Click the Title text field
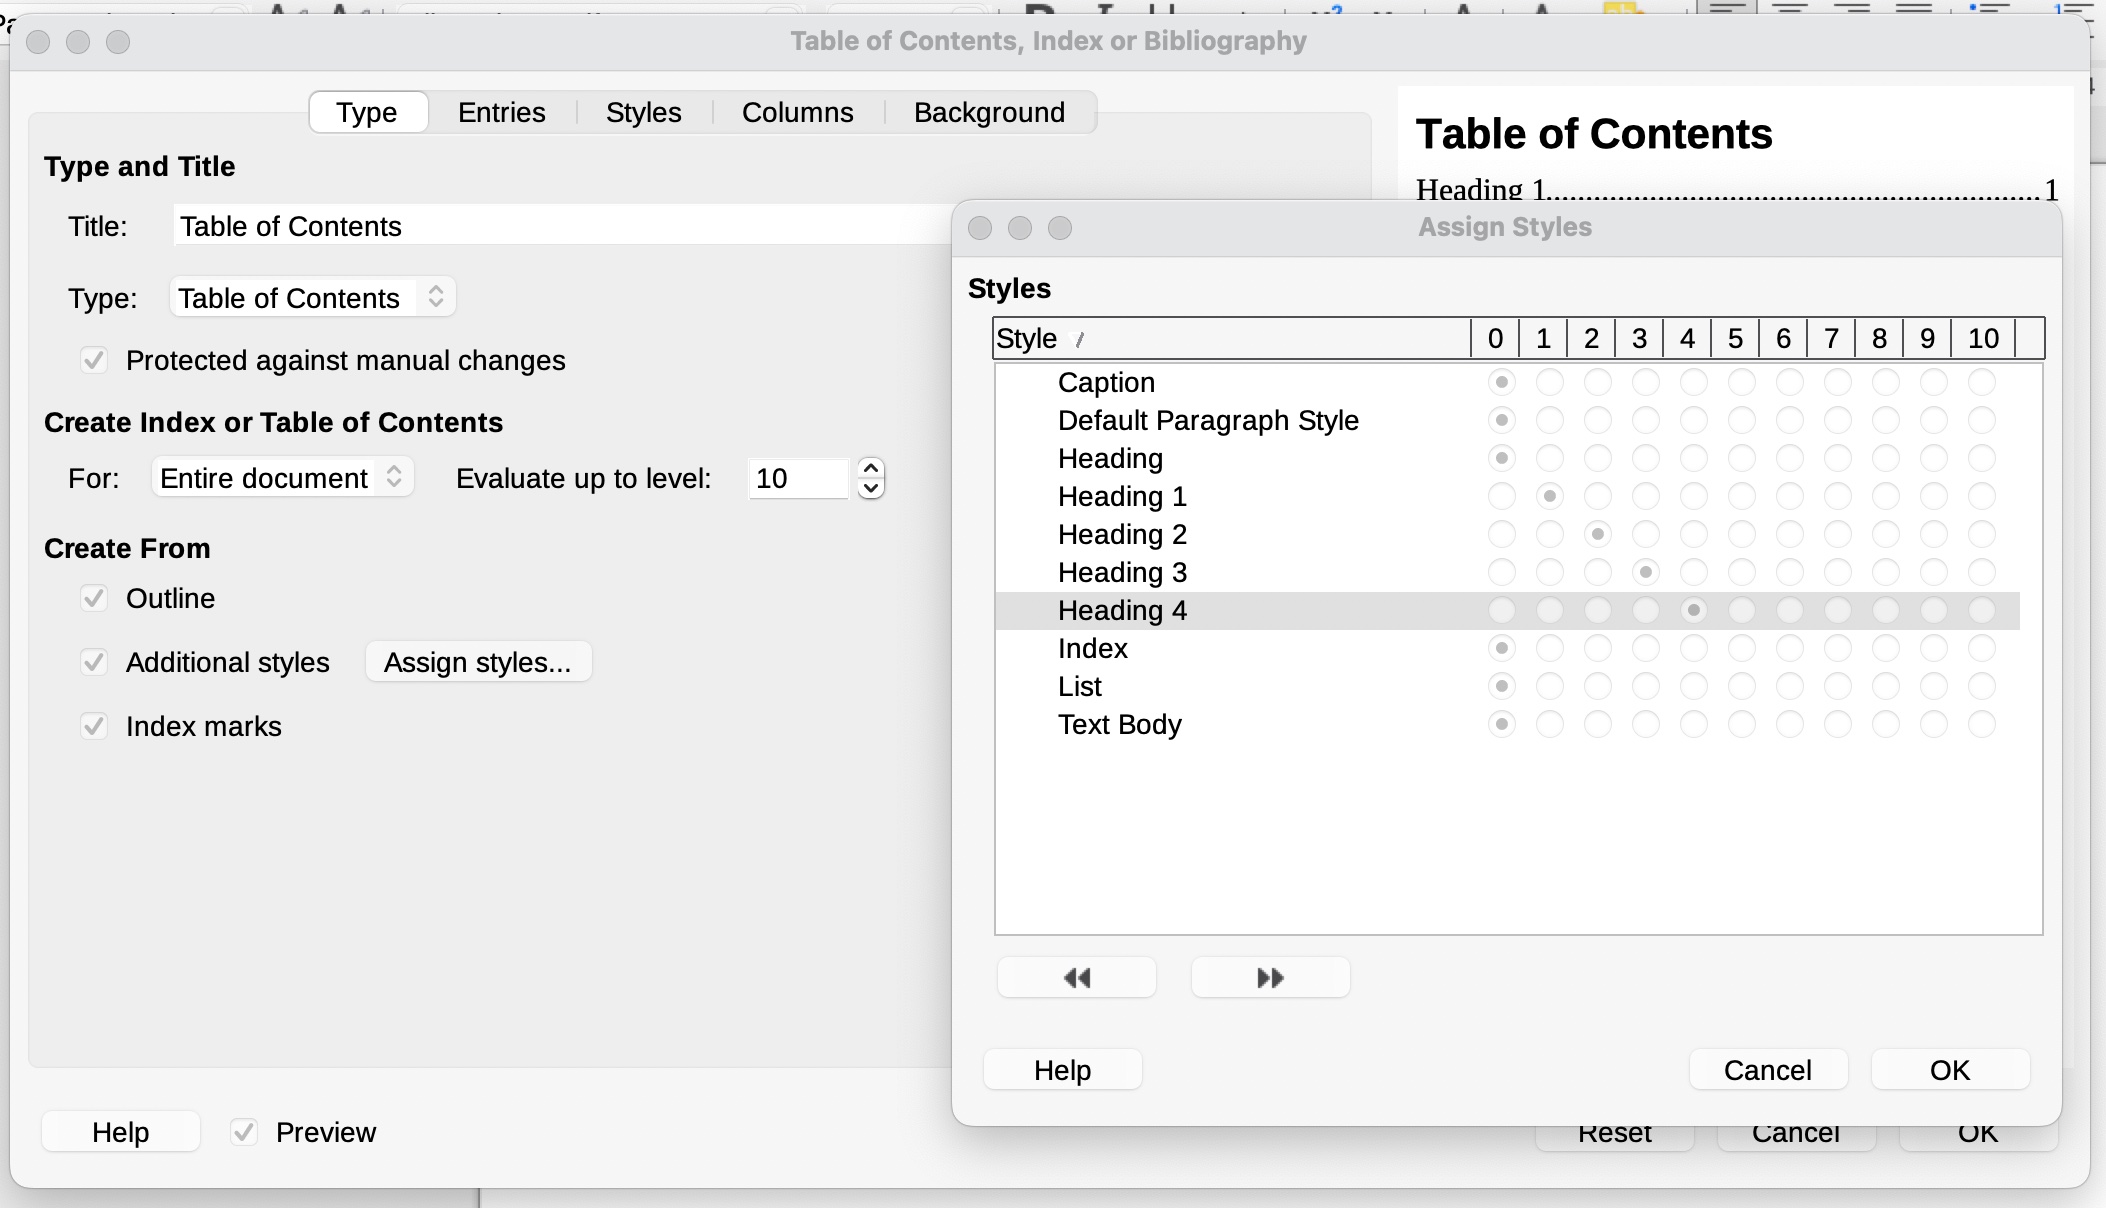The image size is (2106, 1208). (x=560, y=226)
